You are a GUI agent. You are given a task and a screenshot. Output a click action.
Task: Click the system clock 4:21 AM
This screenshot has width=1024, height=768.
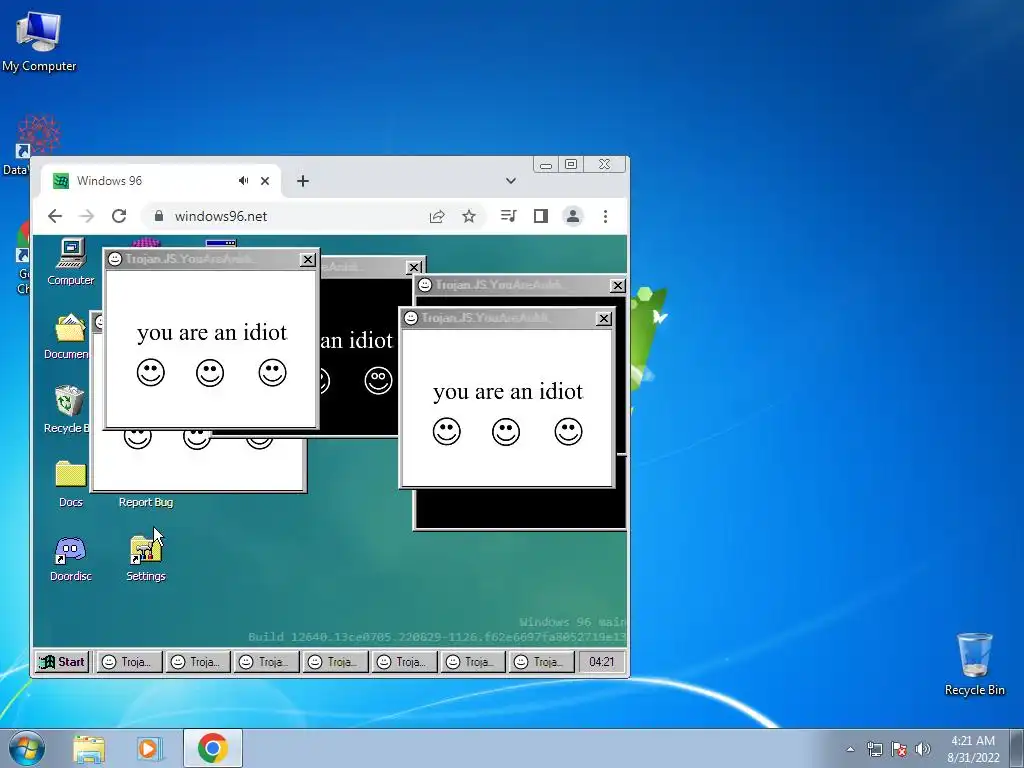pos(973,749)
